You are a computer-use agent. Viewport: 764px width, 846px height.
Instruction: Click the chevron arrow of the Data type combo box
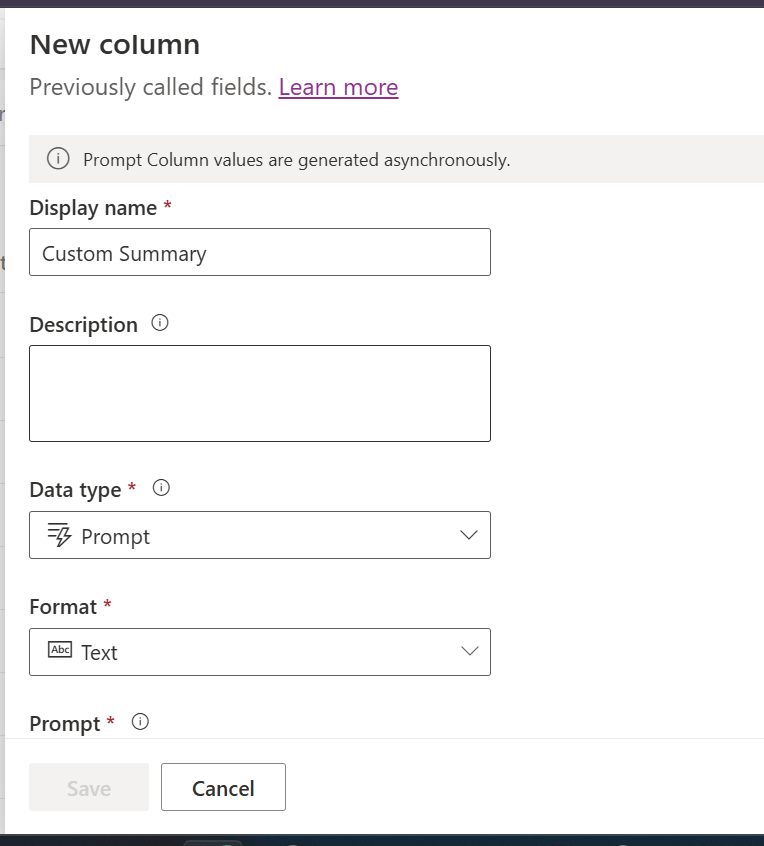pyautogui.click(x=469, y=535)
